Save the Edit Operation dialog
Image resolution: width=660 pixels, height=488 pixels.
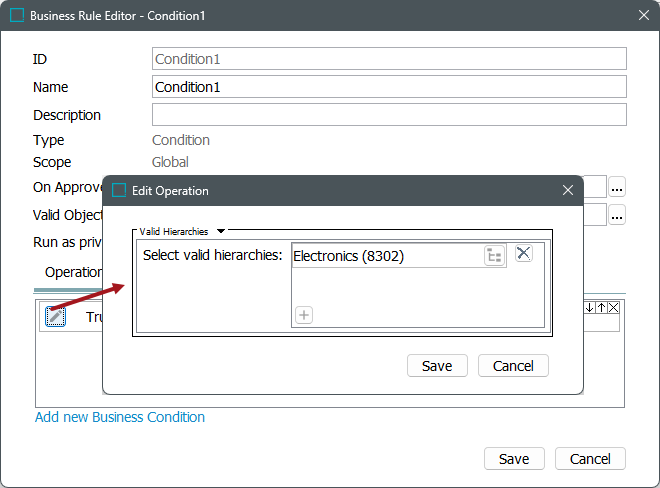coord(437,366)
